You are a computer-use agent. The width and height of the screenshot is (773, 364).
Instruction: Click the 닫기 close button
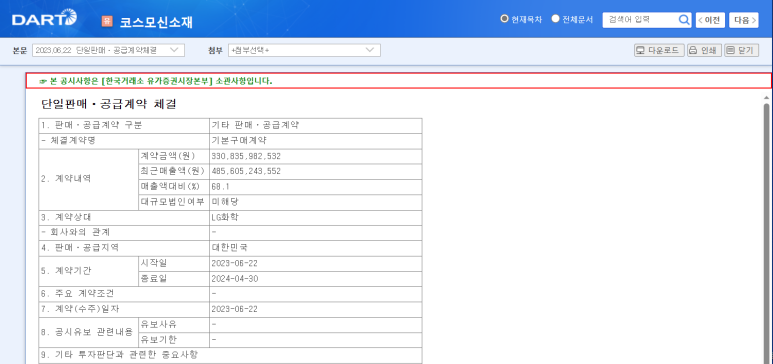[741, 50]
